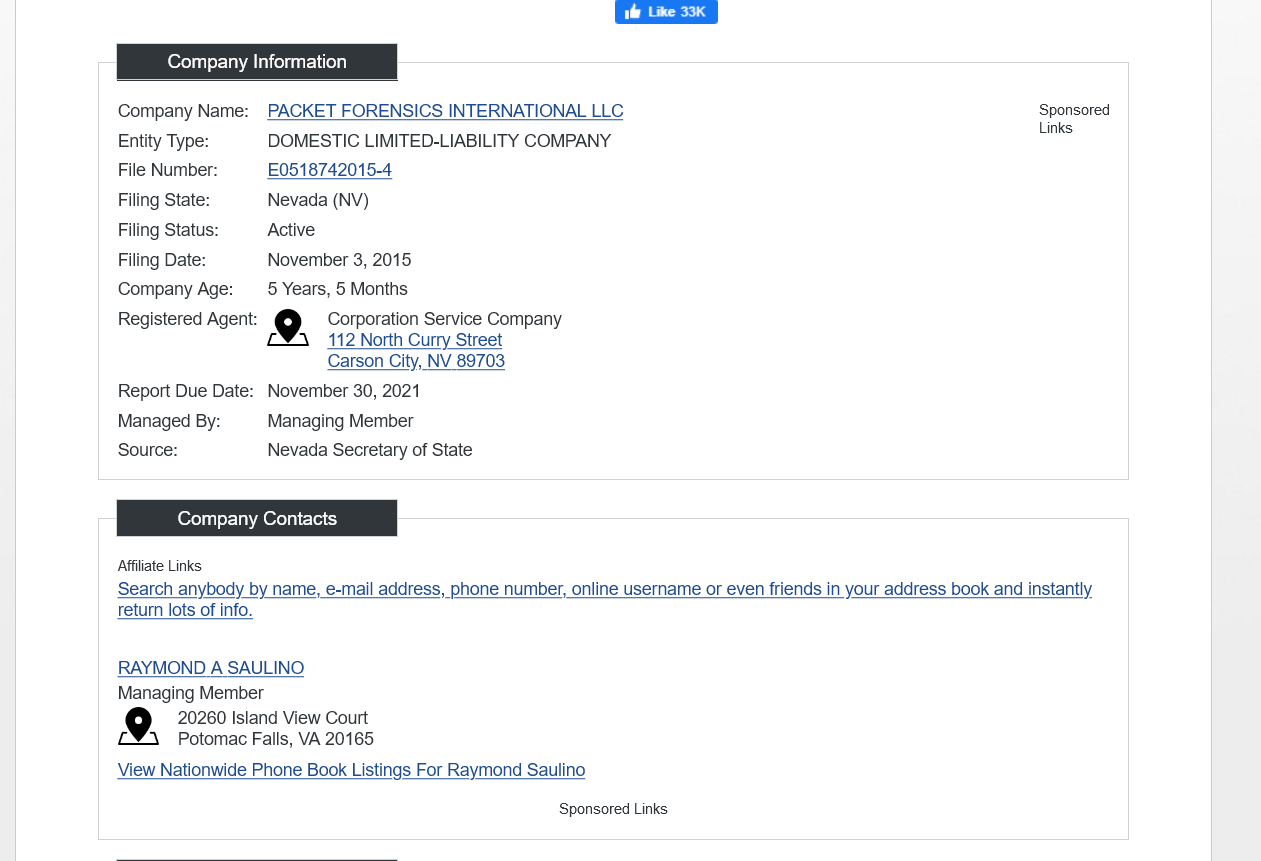
Task: Open the Carson City, NV 89703 link
Action: point(416,361)
